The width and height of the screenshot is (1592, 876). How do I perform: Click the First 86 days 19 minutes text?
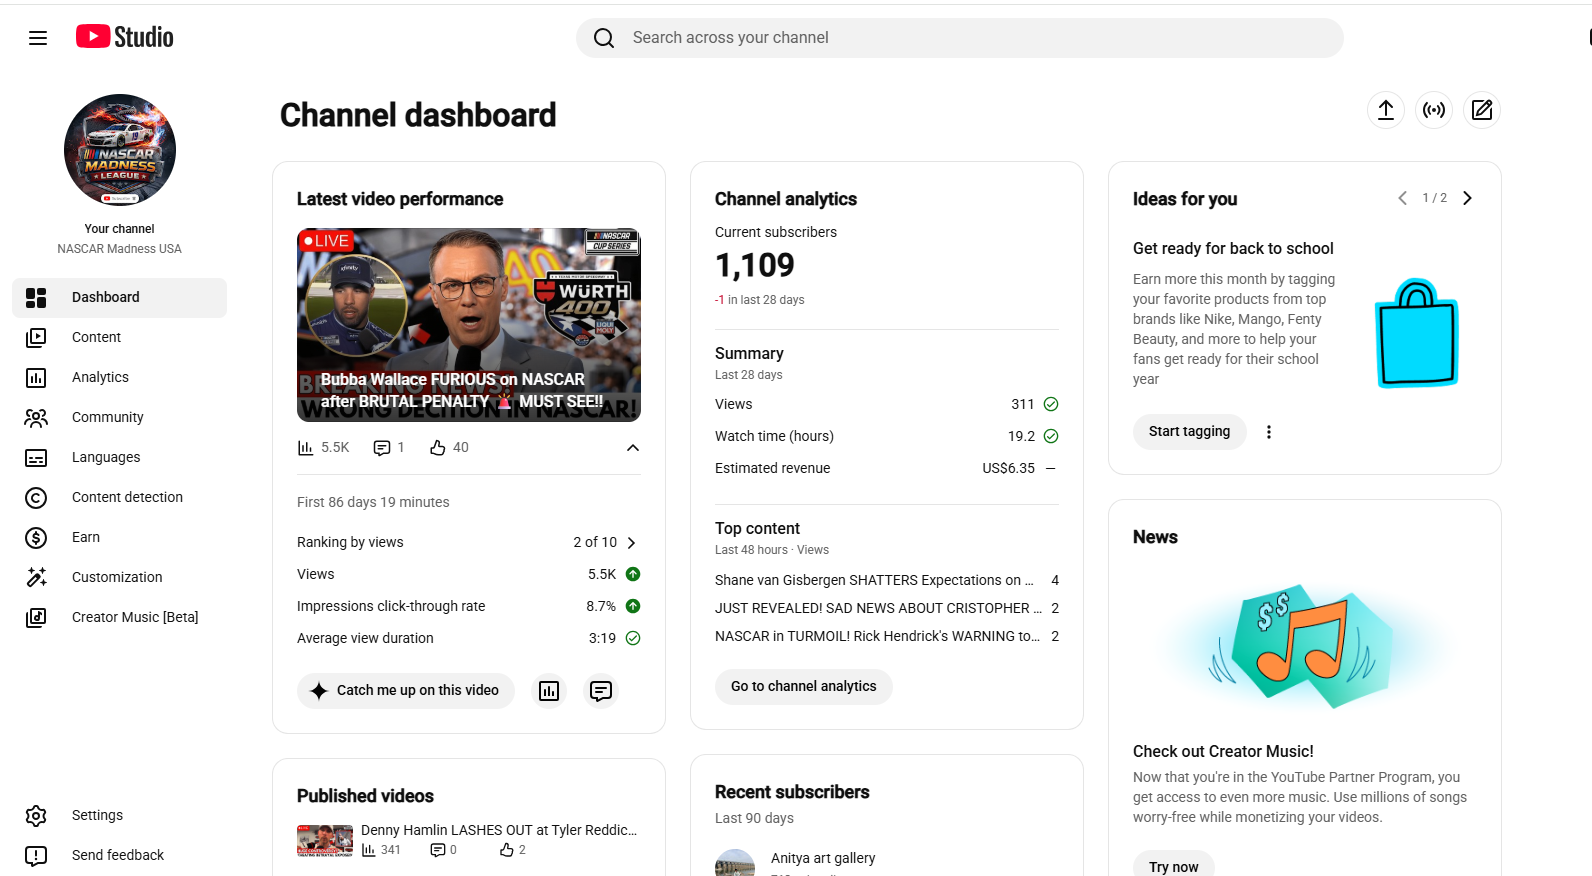point(373,502)
